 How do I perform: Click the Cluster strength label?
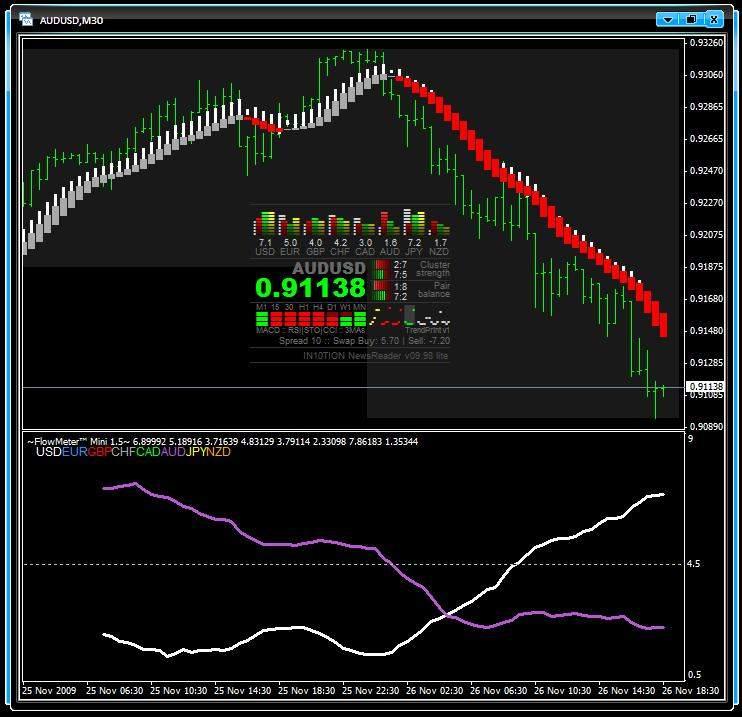(433, 269)
